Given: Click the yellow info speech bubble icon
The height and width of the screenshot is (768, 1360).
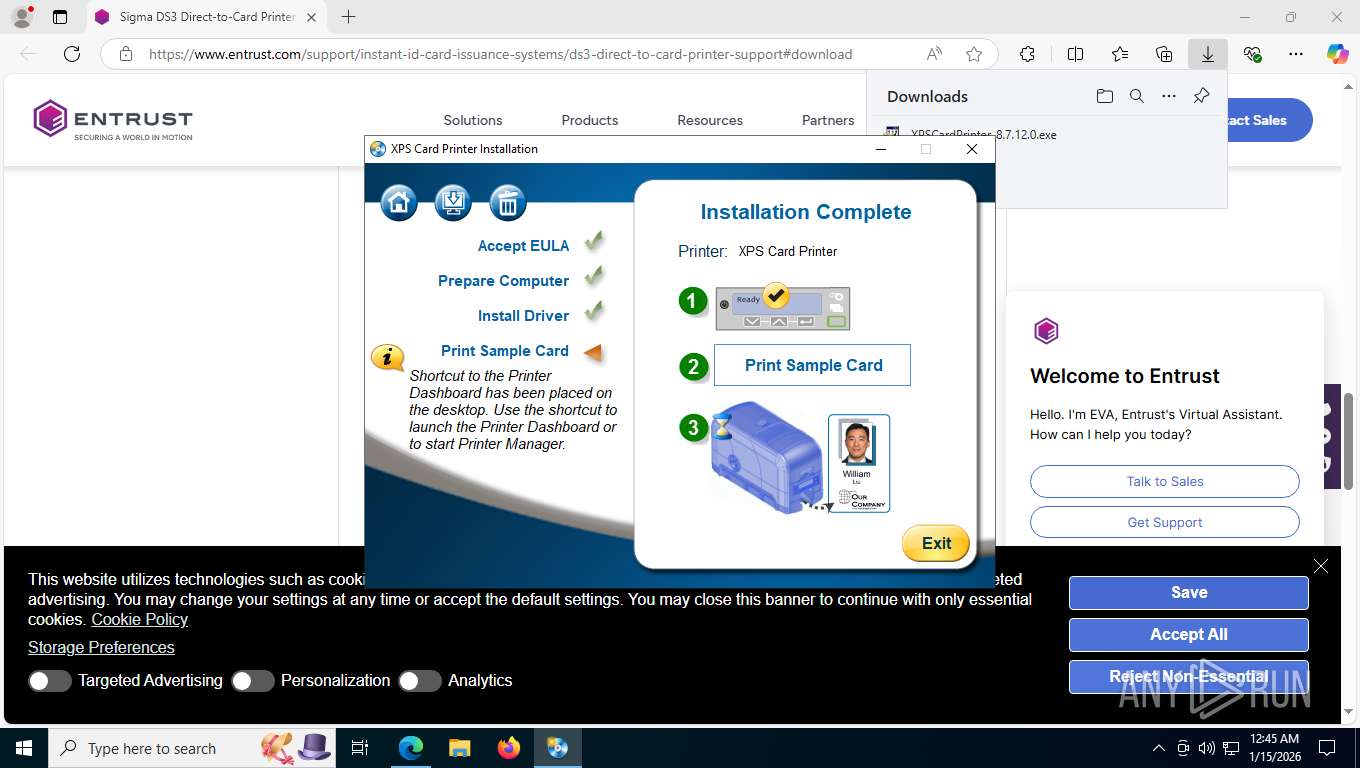Looking at the screenshot, I should (x=388, y=357).
